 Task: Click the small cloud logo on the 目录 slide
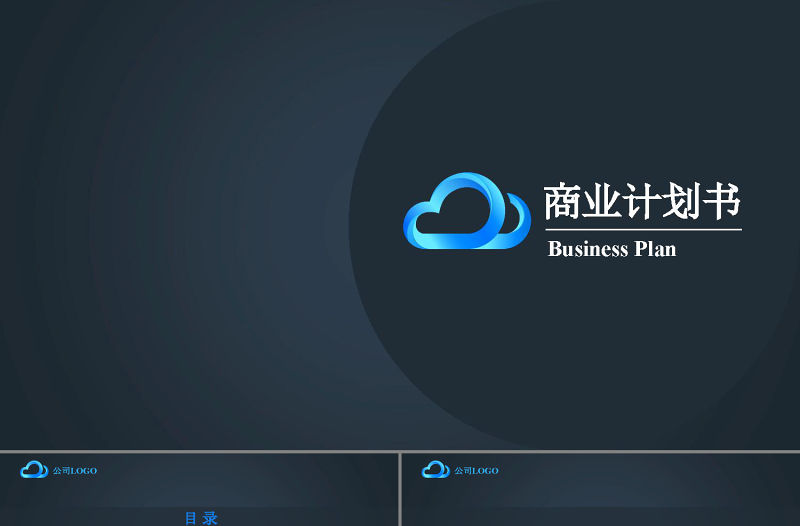pyautogui.click(x=34, y=469)
